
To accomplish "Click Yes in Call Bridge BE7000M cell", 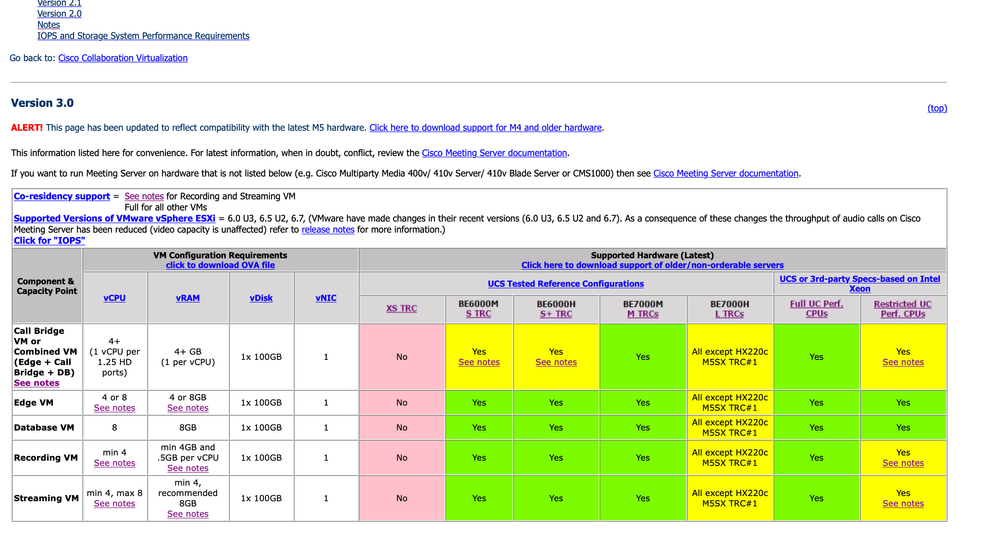I will pos(643,357).
